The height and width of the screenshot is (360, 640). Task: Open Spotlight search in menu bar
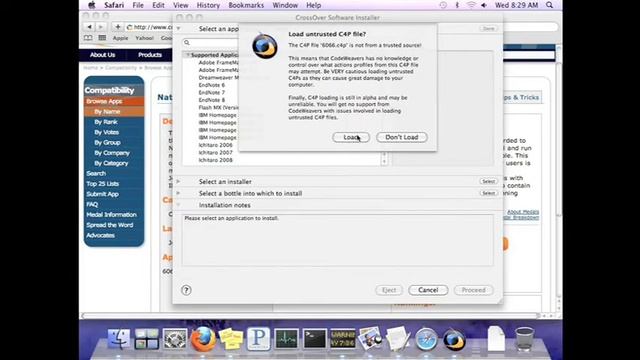pyautogui.click(x=549, y=5)
